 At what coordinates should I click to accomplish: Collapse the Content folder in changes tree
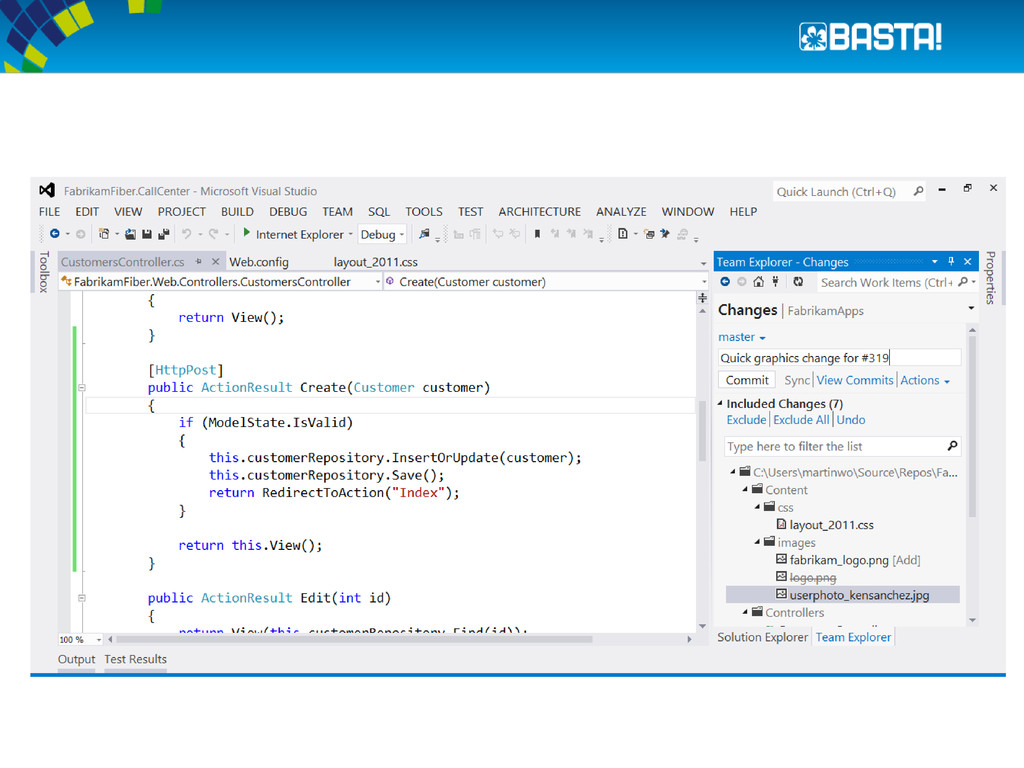[744, 489]
